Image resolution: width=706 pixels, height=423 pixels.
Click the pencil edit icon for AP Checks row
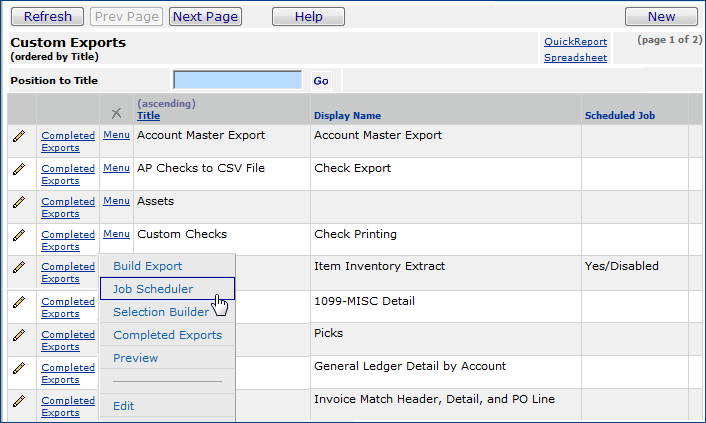point(18,170)
